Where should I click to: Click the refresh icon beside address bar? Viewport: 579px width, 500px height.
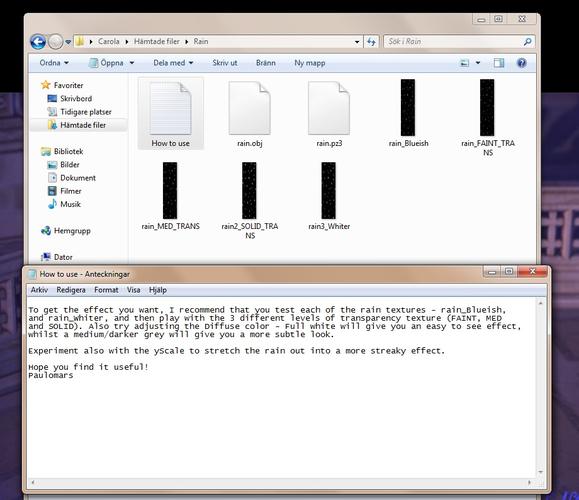(371, 41)
